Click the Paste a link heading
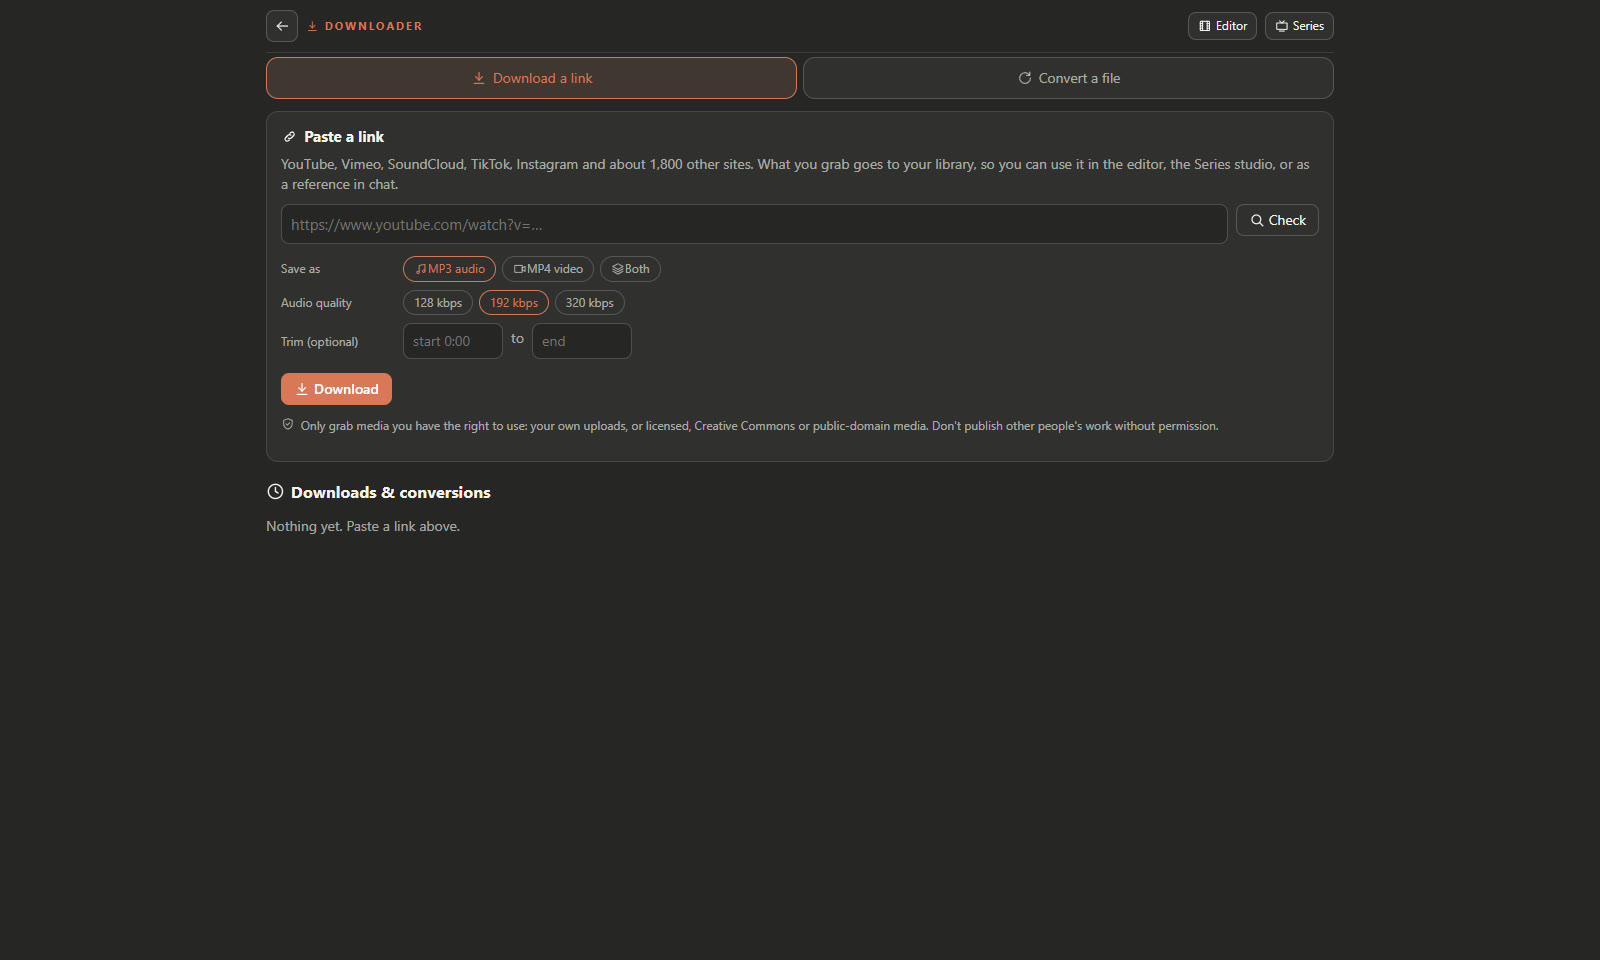The width and height of the screenshot is (1600, 960). (344, 137)
